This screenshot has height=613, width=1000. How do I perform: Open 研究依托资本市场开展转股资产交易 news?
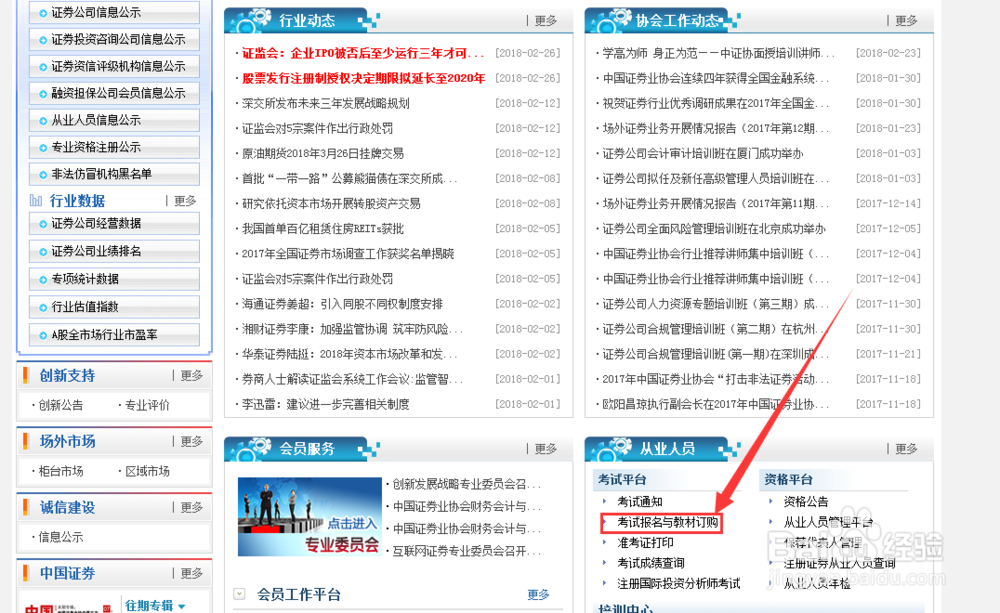(x=331, y=203)
